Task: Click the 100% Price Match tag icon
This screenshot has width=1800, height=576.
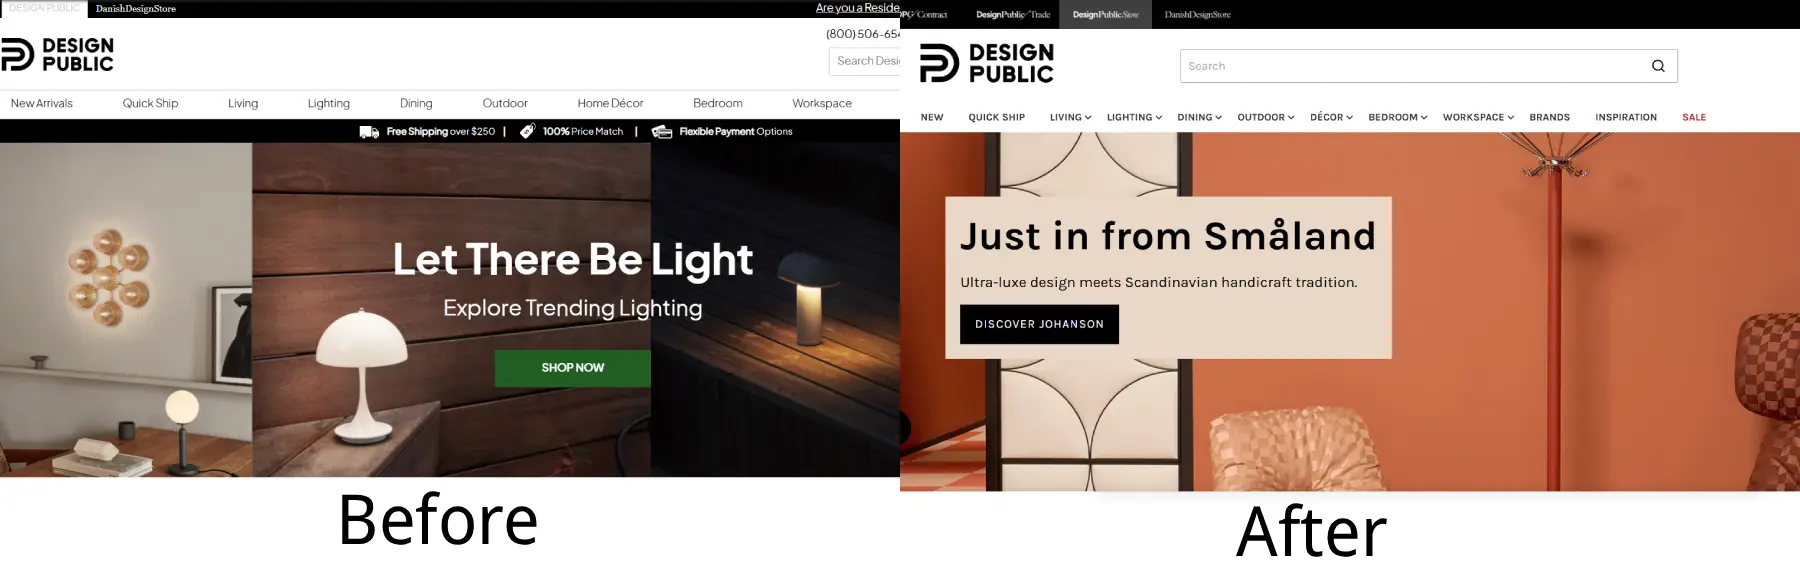Action: click(527, 132)
